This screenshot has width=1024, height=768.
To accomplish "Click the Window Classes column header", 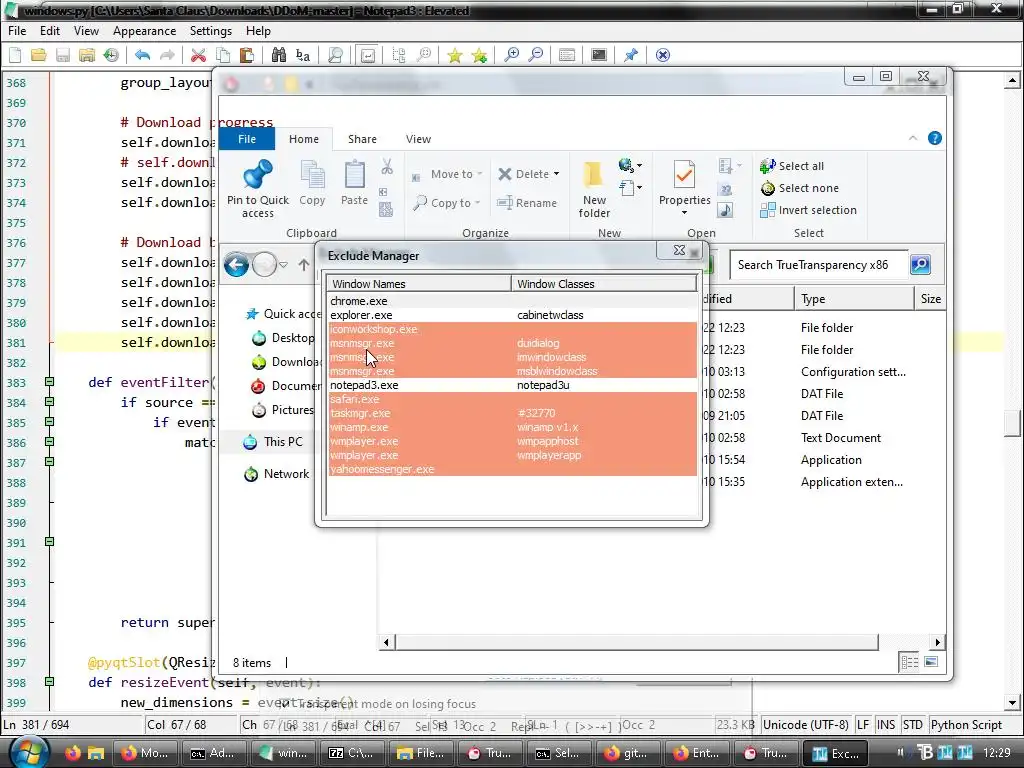I will pos(604,283).
